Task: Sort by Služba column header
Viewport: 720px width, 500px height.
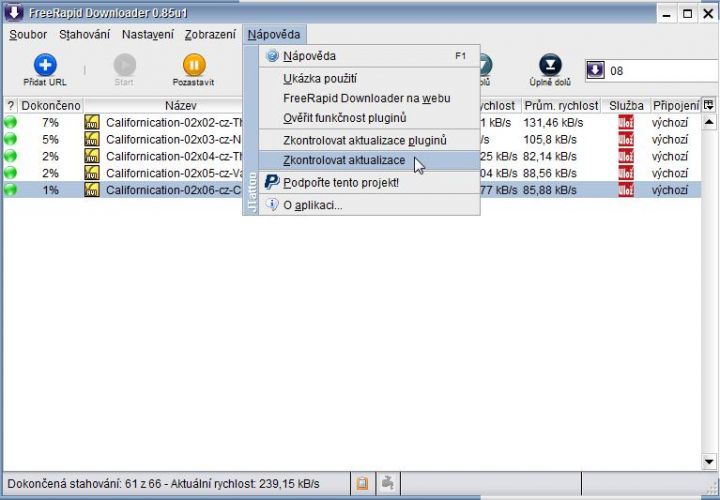Action: 626,106
